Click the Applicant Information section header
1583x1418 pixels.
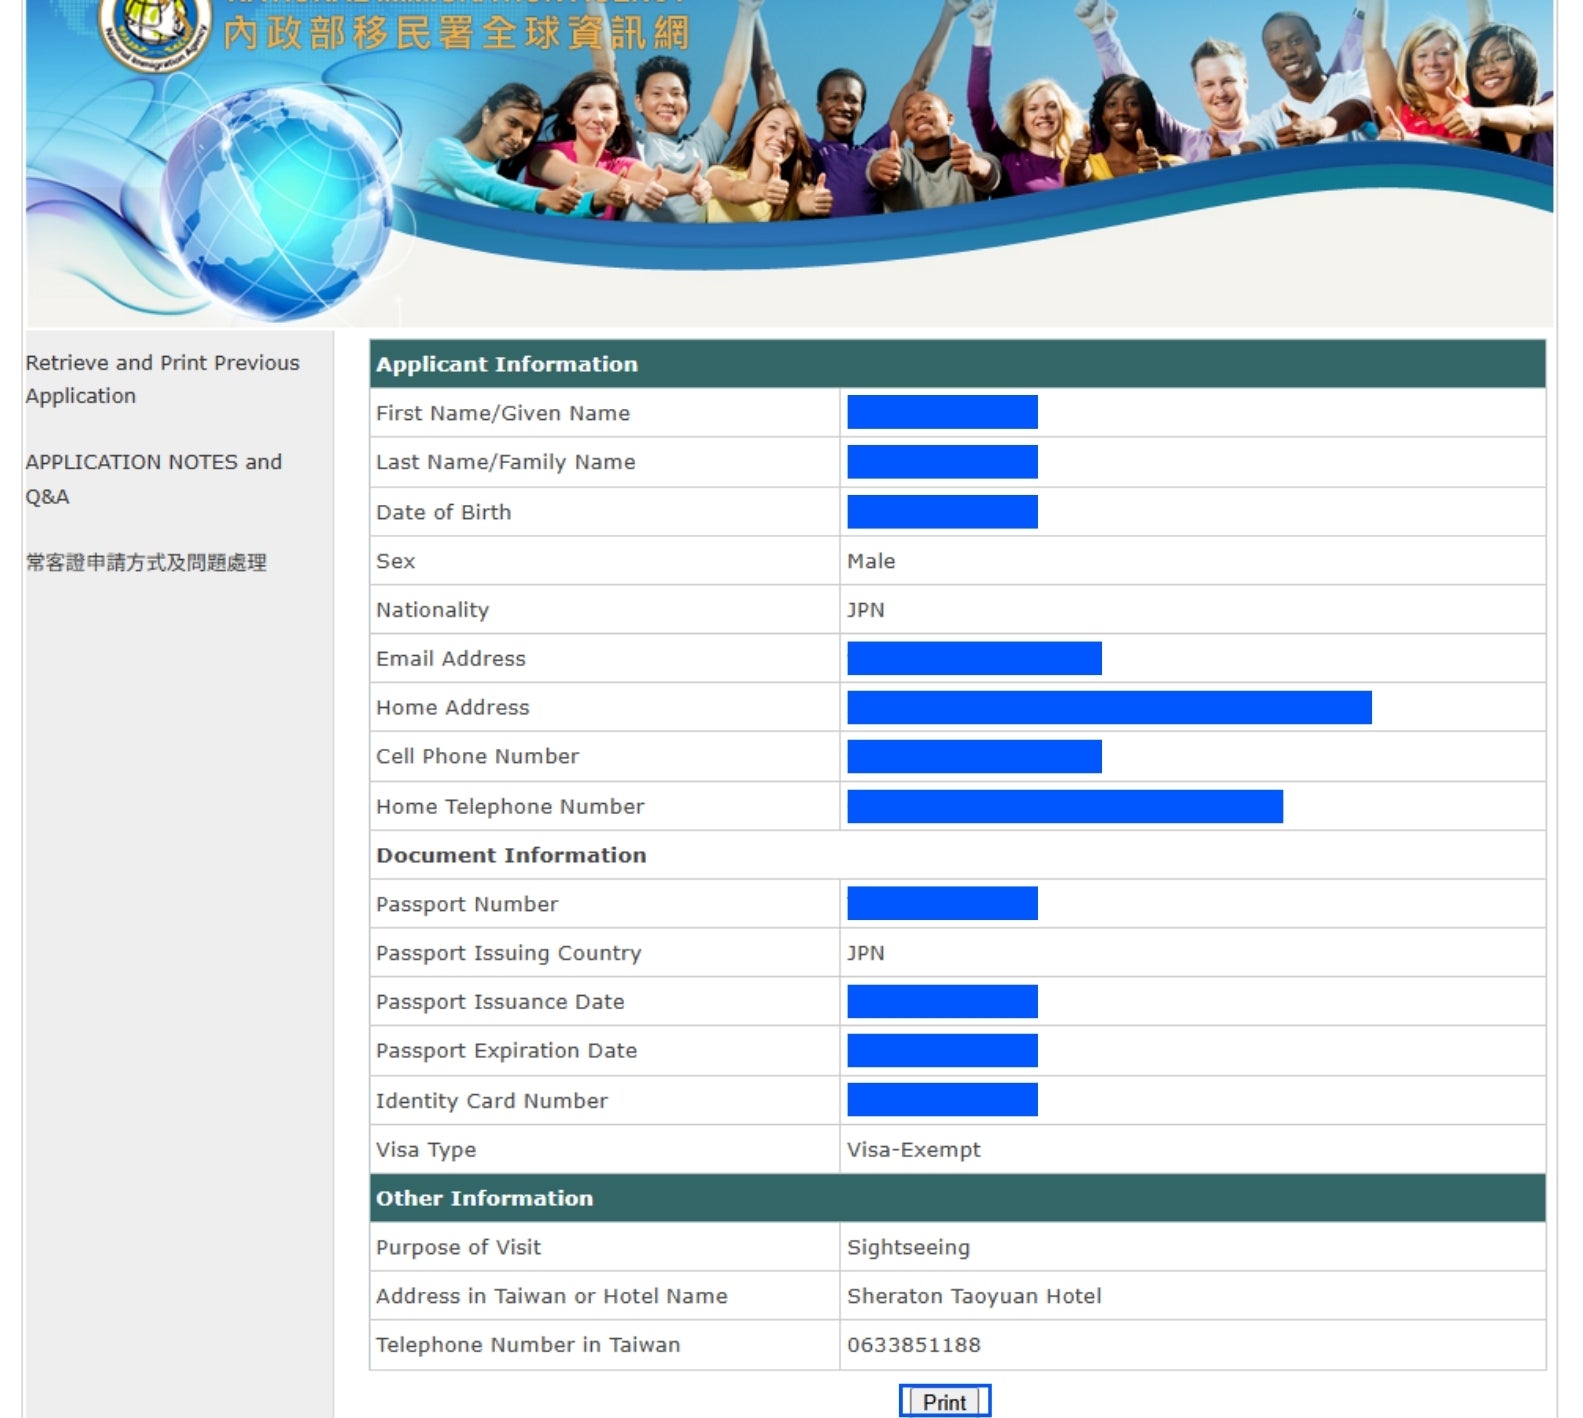click(x=506, y=364)
